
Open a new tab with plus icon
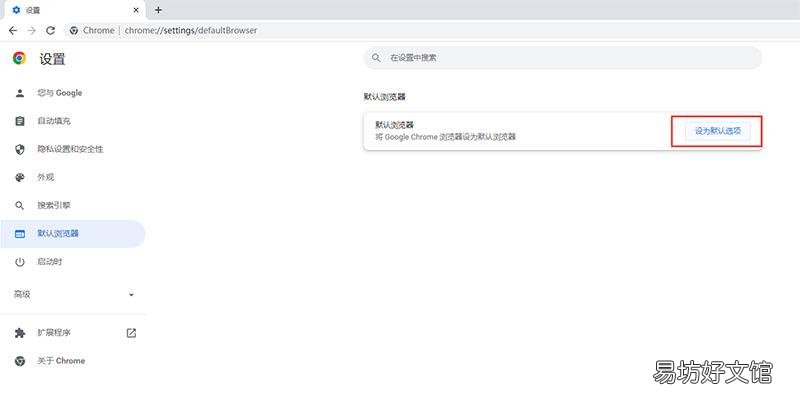(158, 10)
